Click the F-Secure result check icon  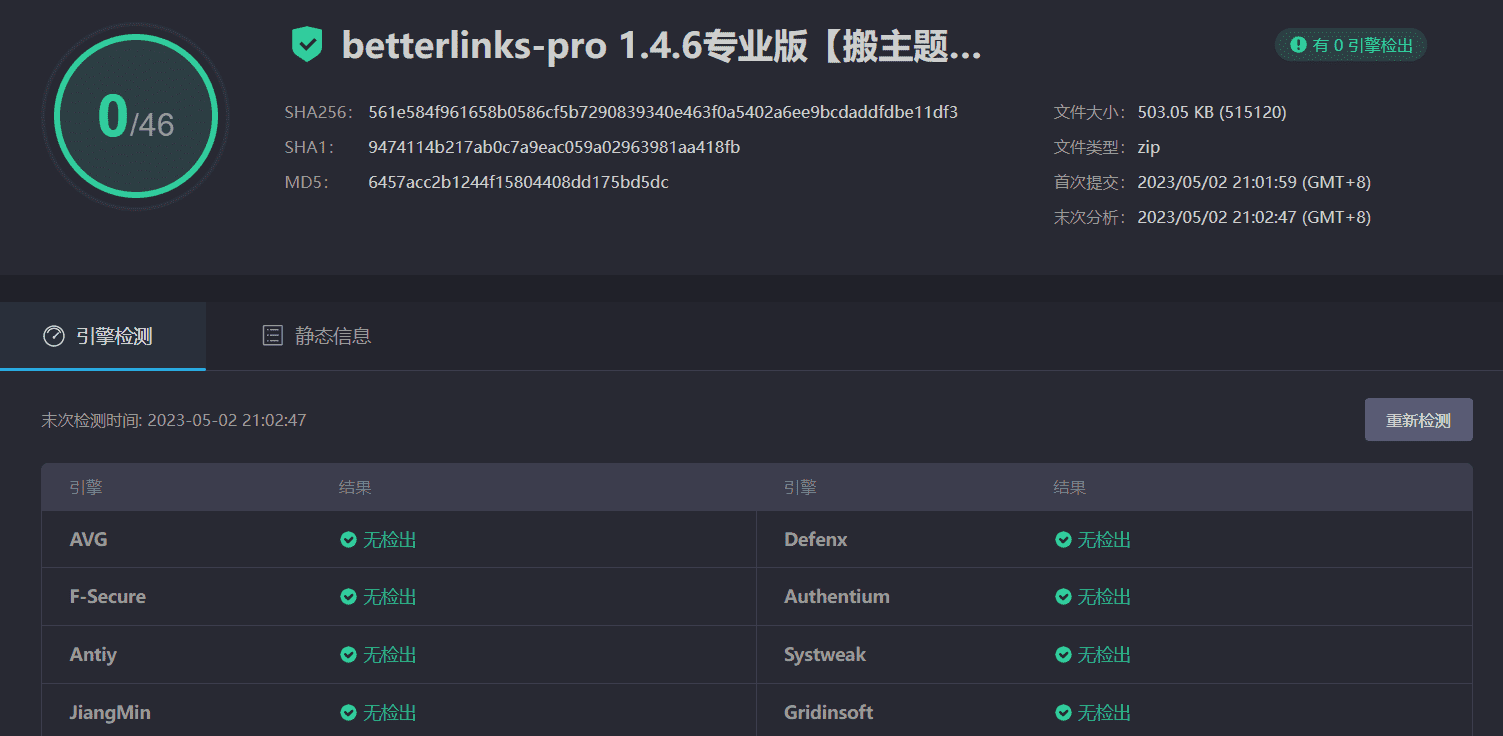[348, 597]
